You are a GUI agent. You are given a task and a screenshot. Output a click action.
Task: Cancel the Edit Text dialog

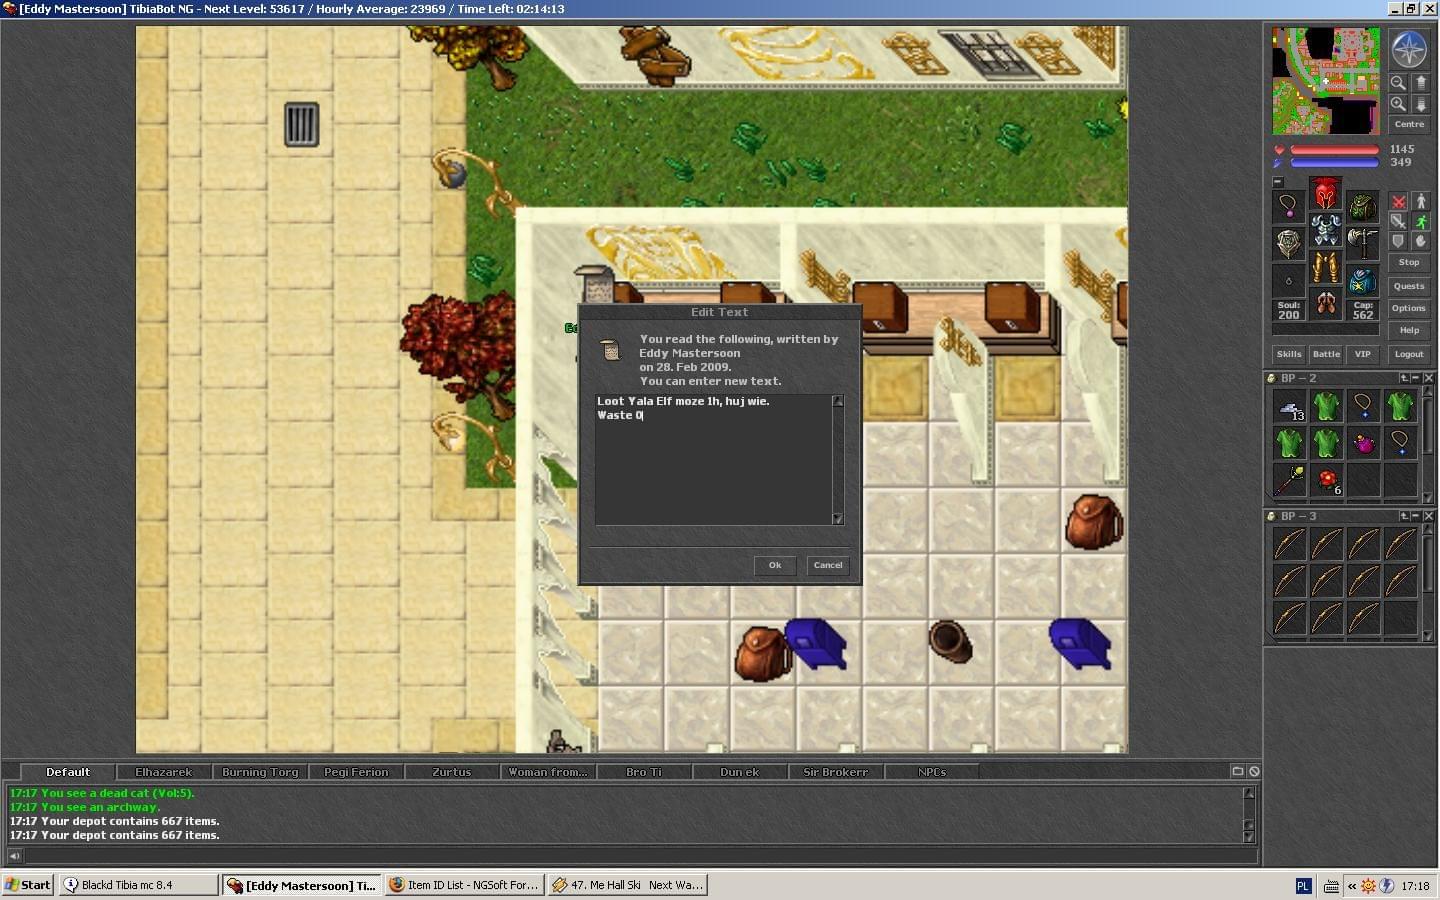pyautogui.click(x=828, y=565)
